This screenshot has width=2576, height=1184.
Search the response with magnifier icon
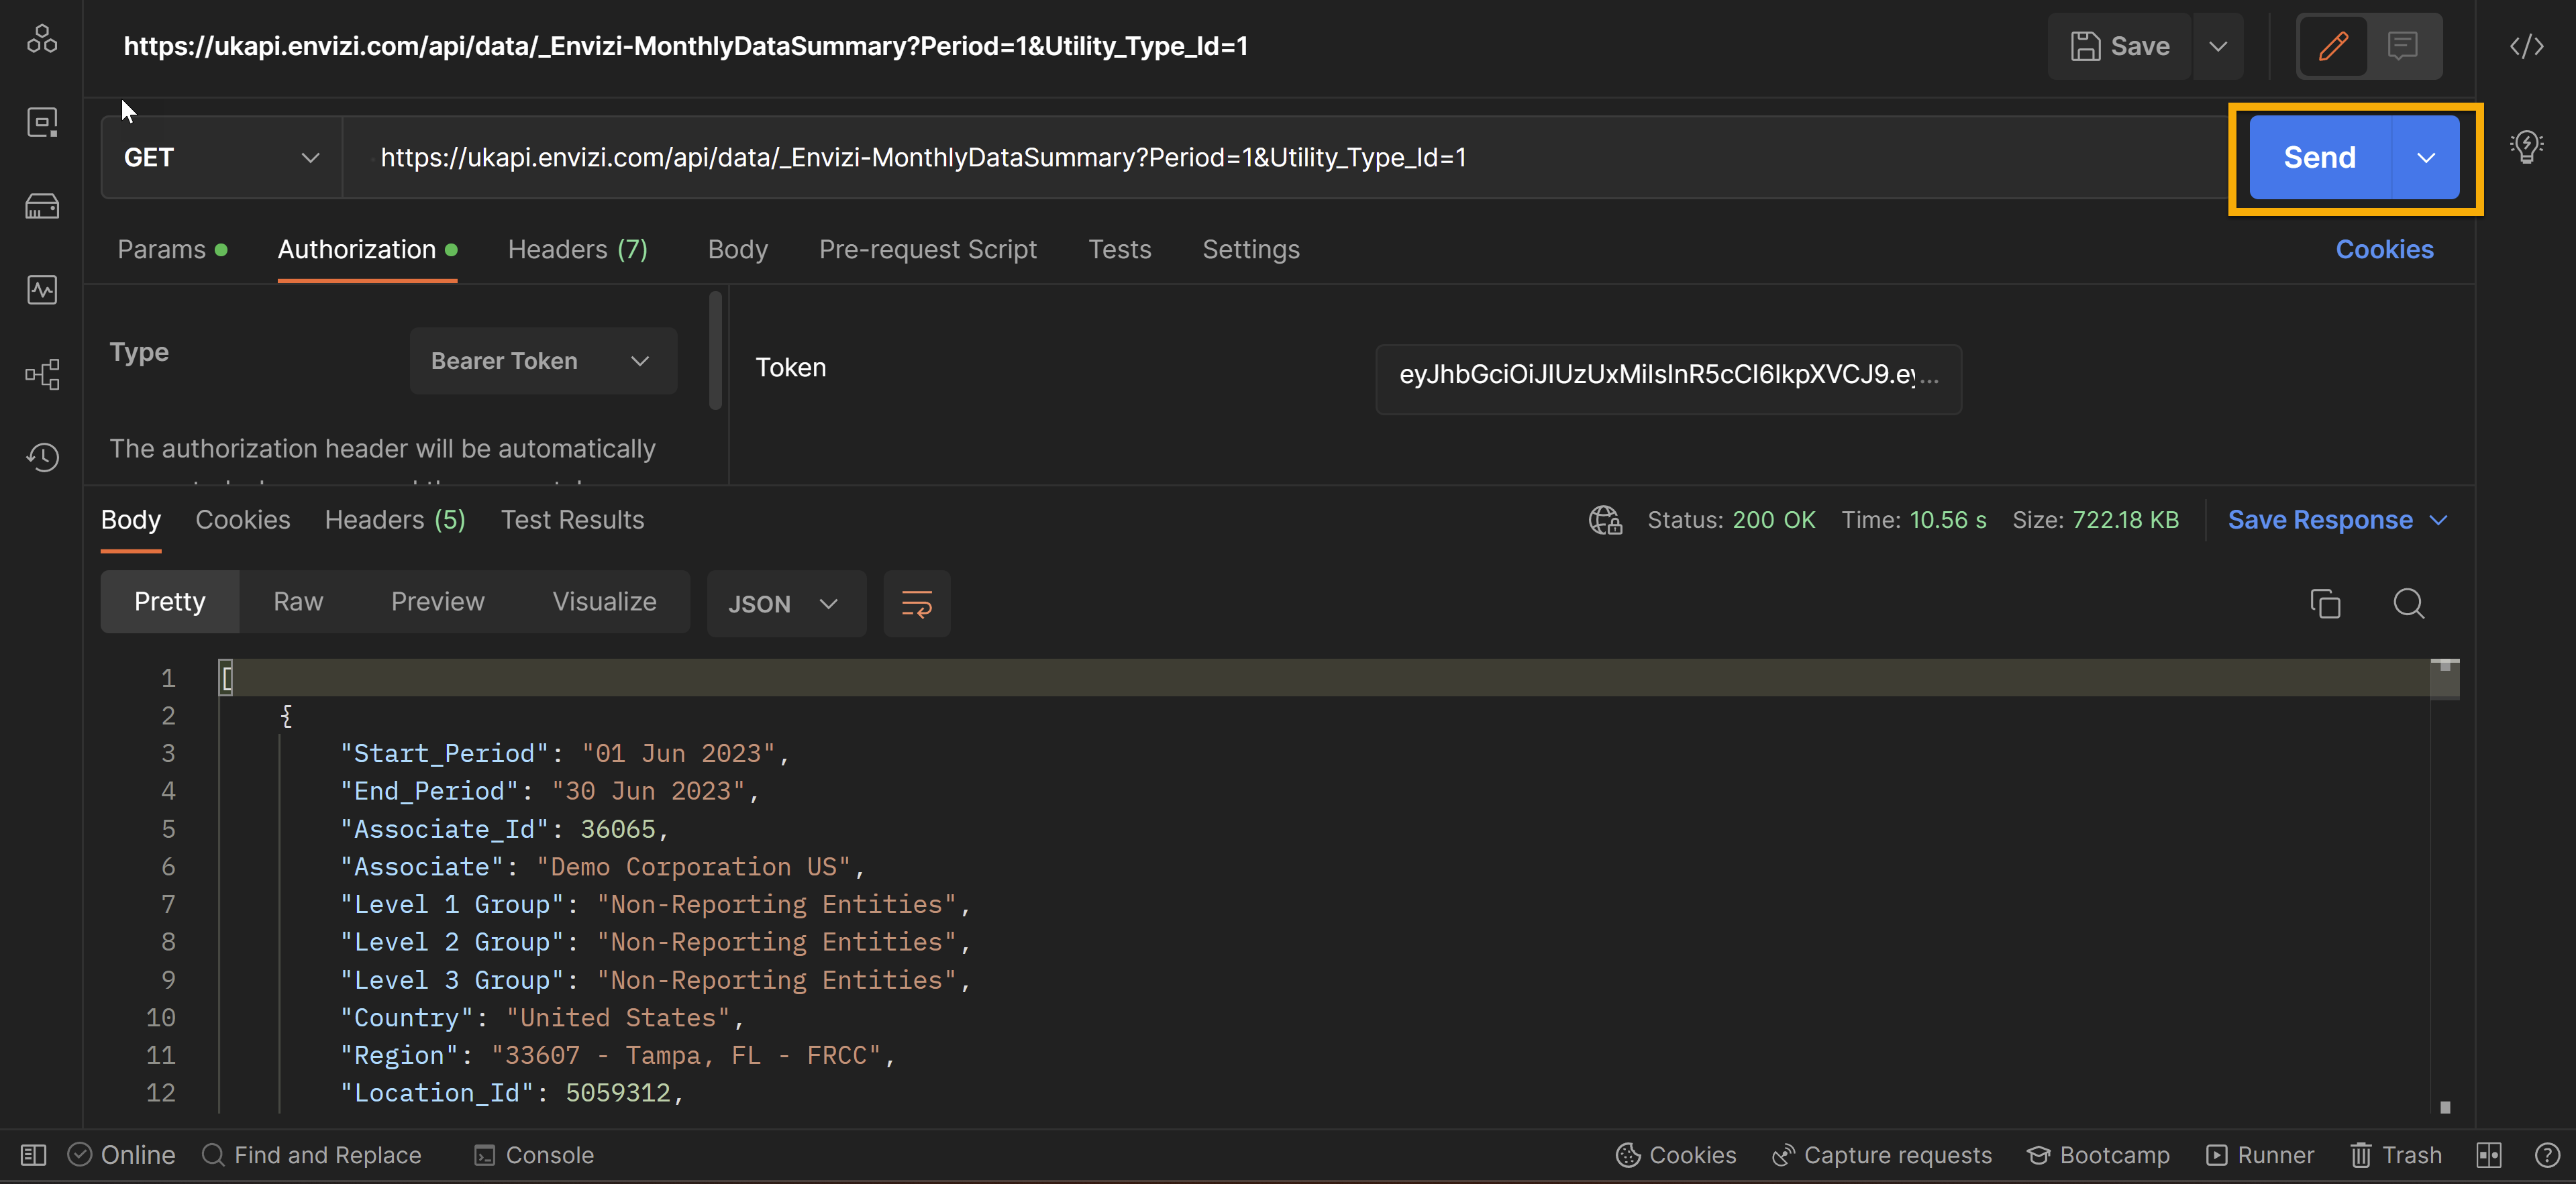pos(2408,603)
